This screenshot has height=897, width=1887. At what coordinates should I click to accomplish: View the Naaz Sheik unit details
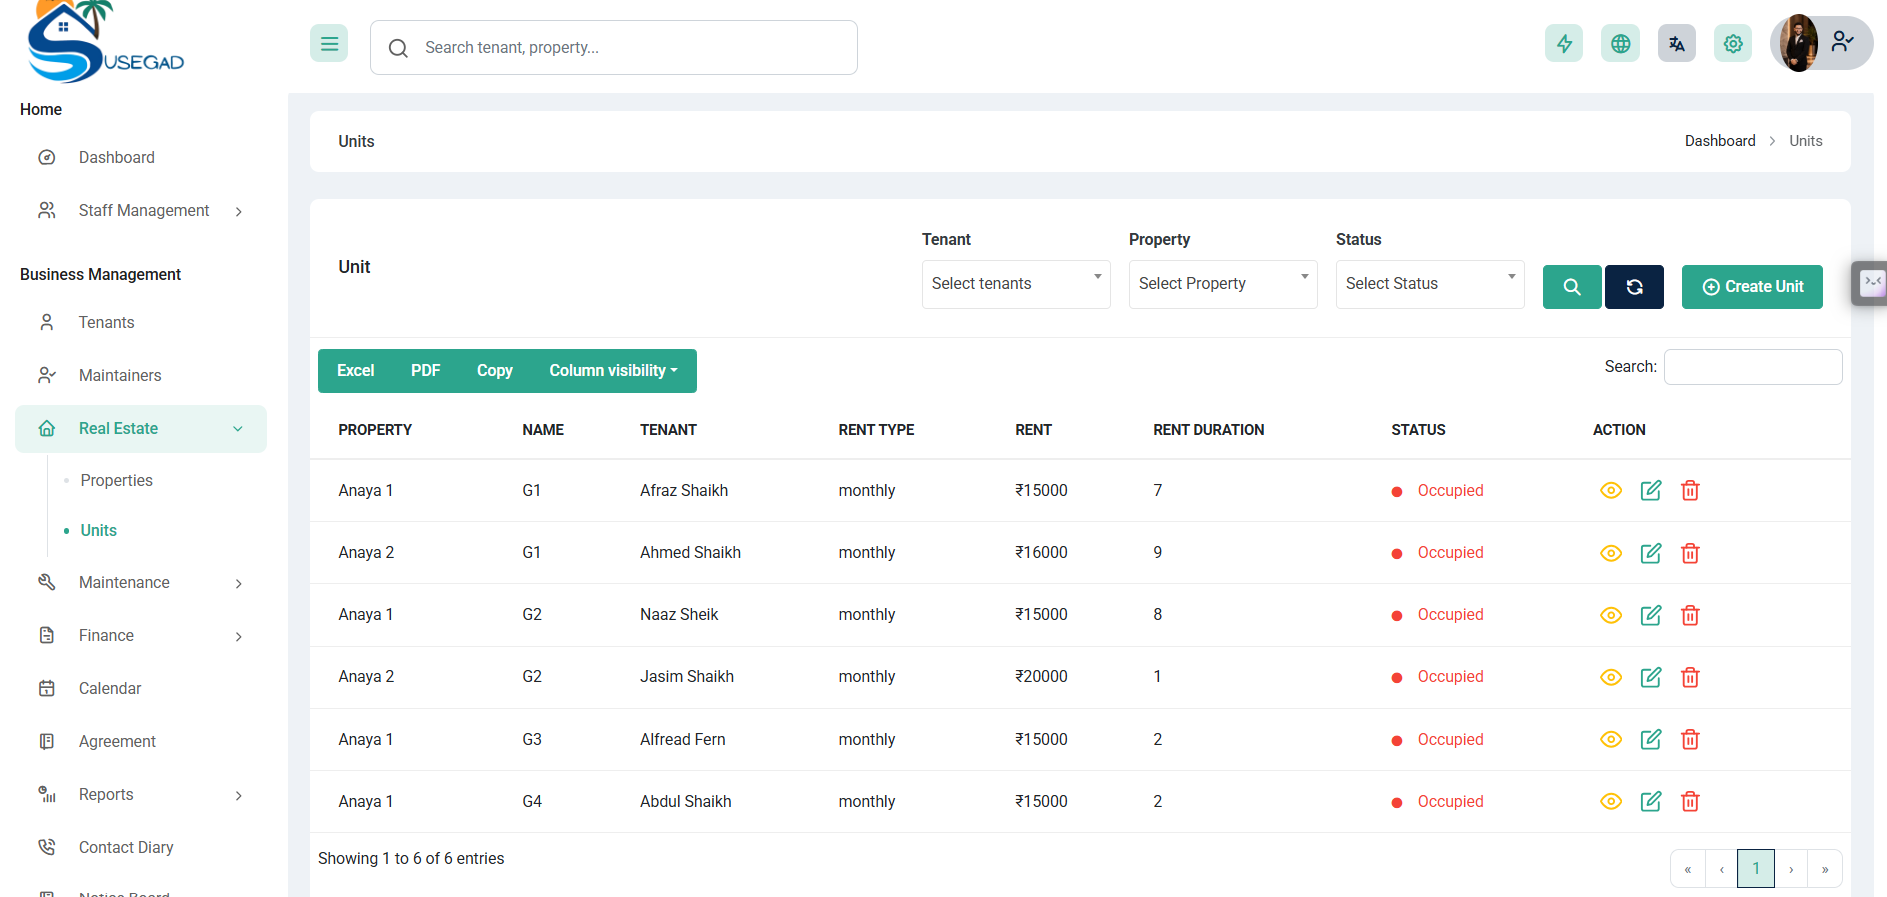1611,615
